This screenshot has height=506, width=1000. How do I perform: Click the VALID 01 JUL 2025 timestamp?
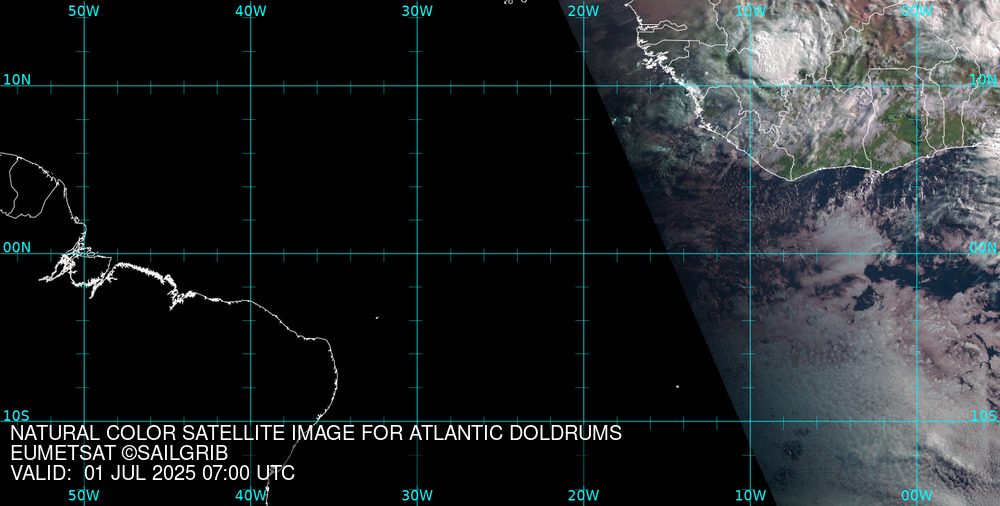click(x=153, y=473)
